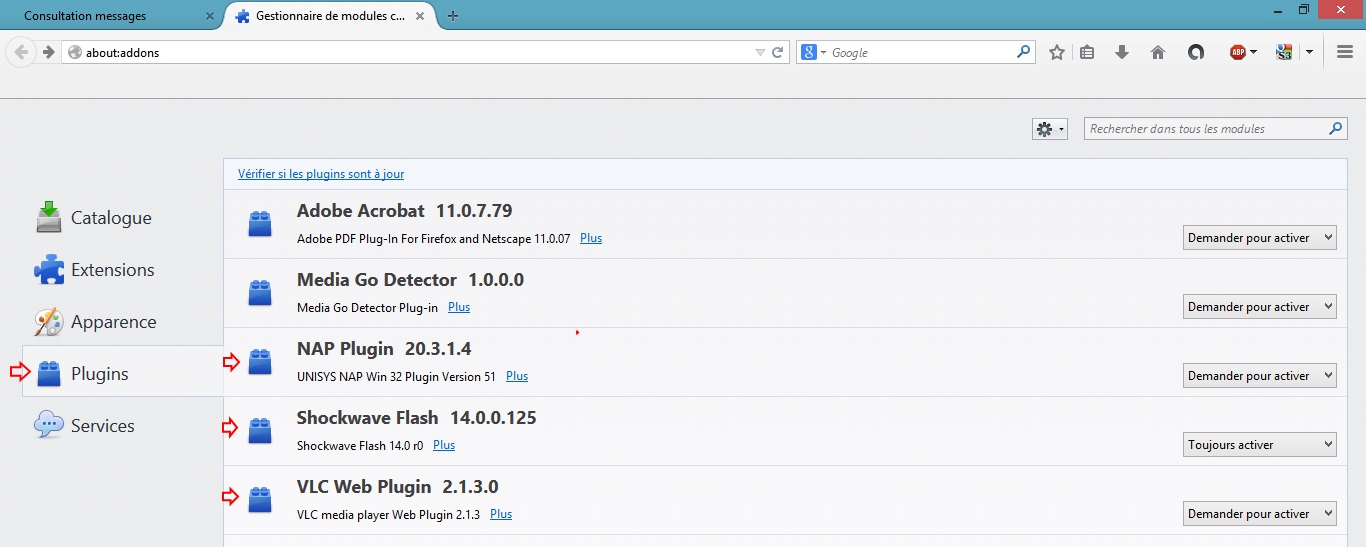Go forward with the forward arrow button
Image resolution: width=1366 pixels, height=547 pixels.
48,52
